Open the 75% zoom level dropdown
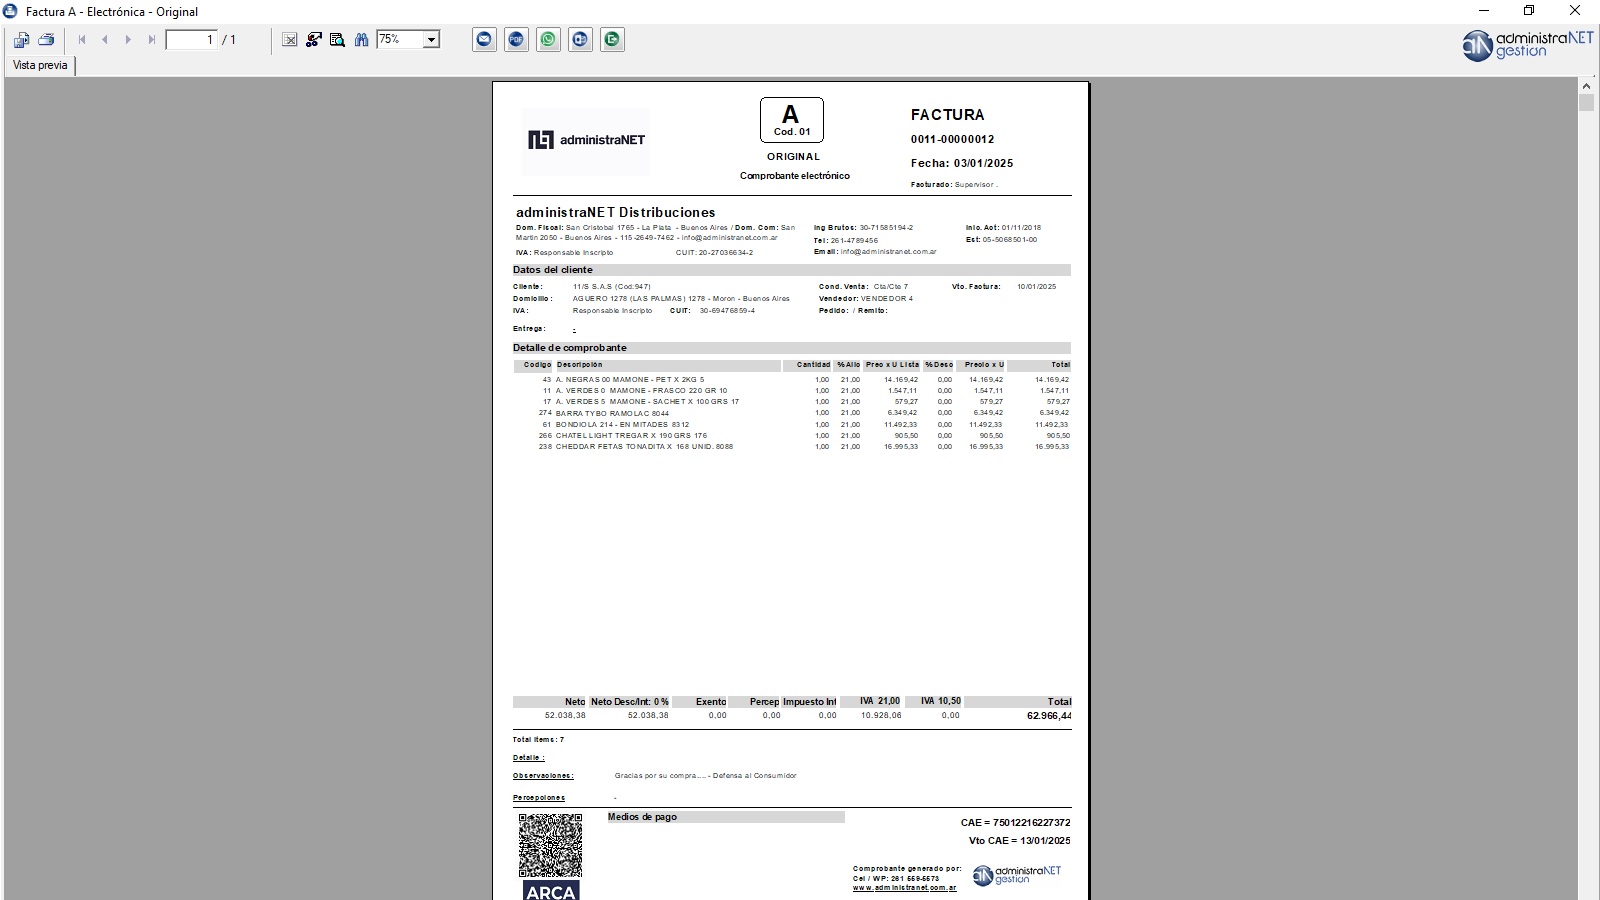 (x=431, y=40)
